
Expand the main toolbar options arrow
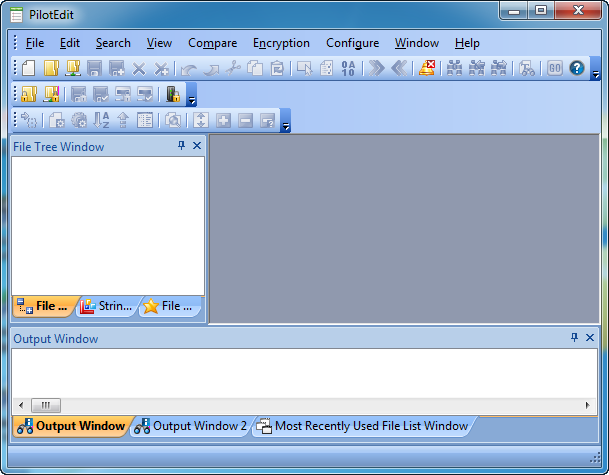596,74
